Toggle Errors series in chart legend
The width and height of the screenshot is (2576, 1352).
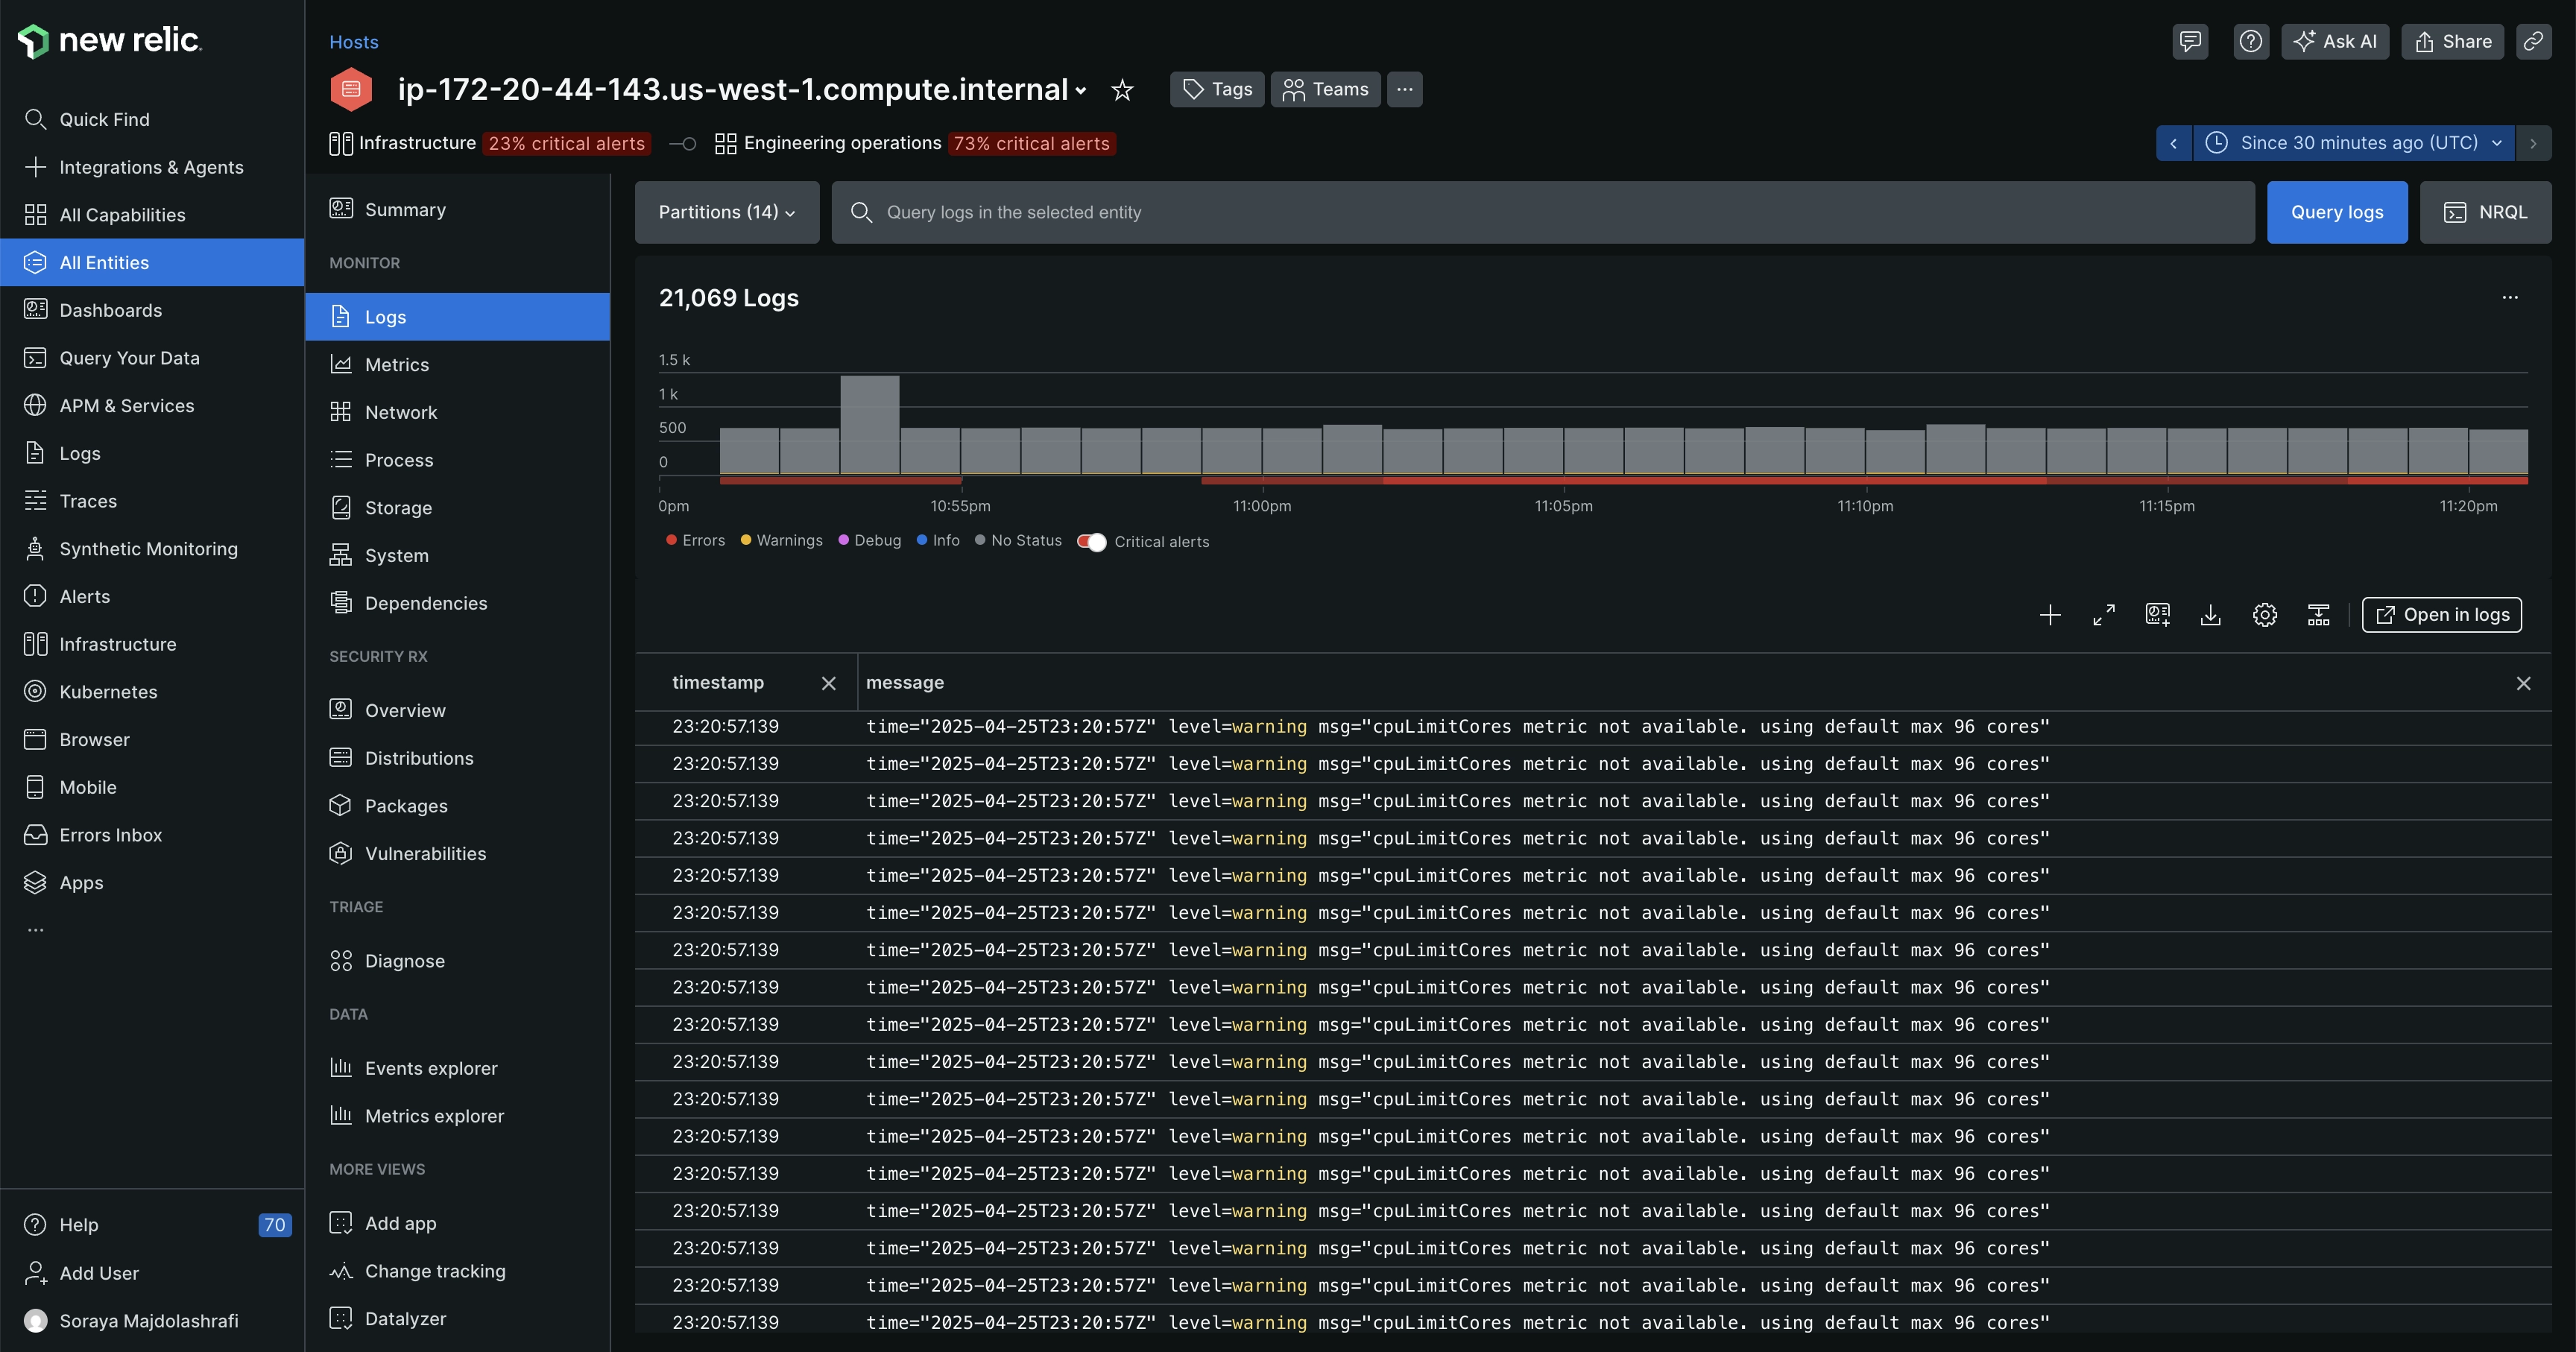tap(695, 541)
